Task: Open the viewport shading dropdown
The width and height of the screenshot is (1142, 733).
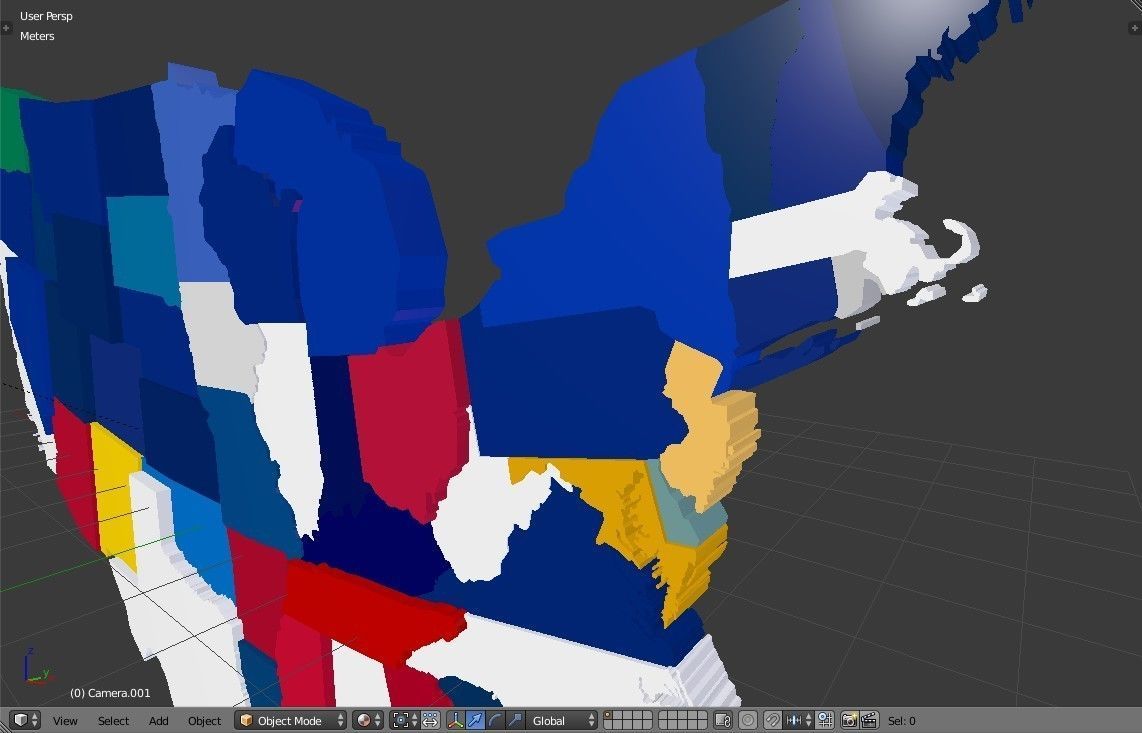Action: (367, 721)
